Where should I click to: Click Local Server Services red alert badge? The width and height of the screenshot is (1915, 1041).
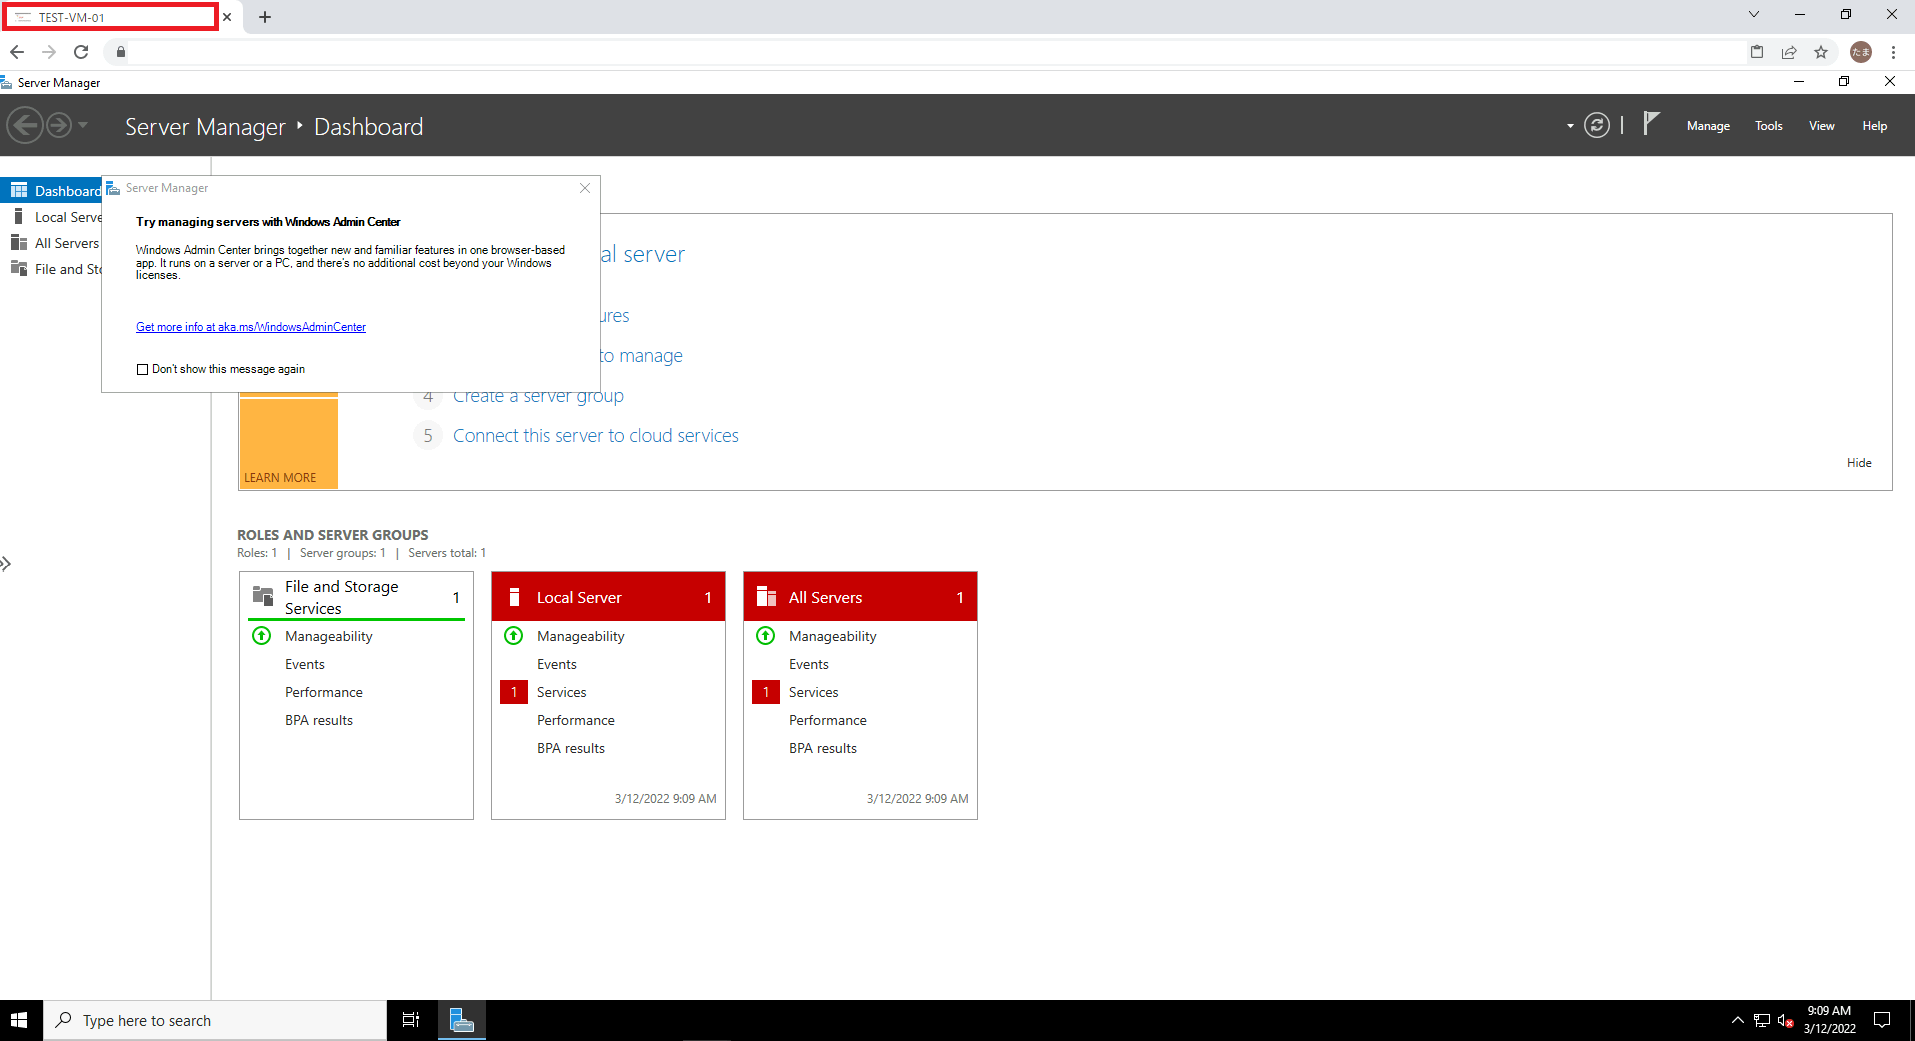pyautogui.click(x=514, y=692)
